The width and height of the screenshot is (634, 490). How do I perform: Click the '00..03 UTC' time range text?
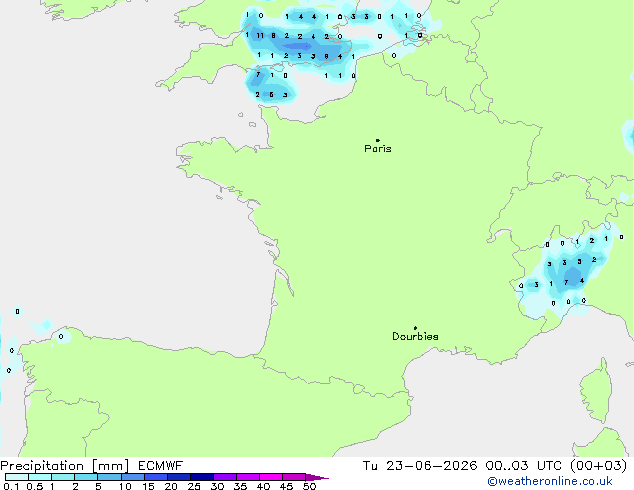(524, 466)
